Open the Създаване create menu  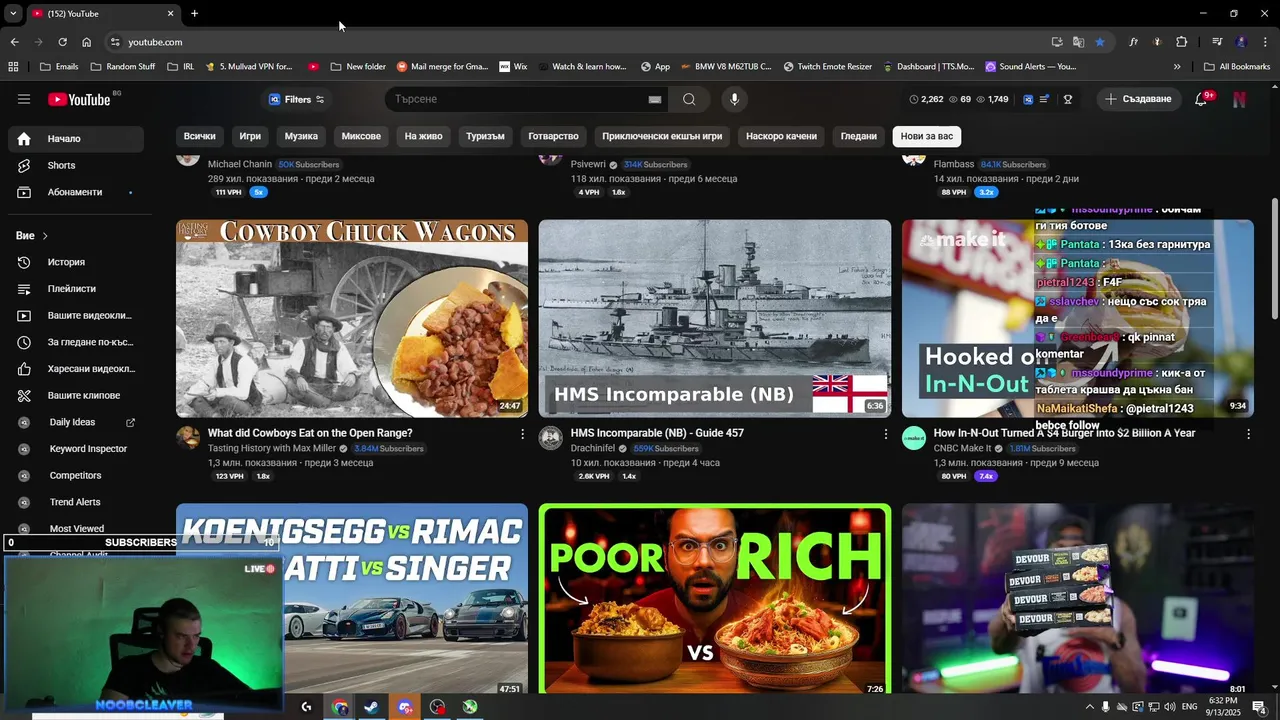1138,99
